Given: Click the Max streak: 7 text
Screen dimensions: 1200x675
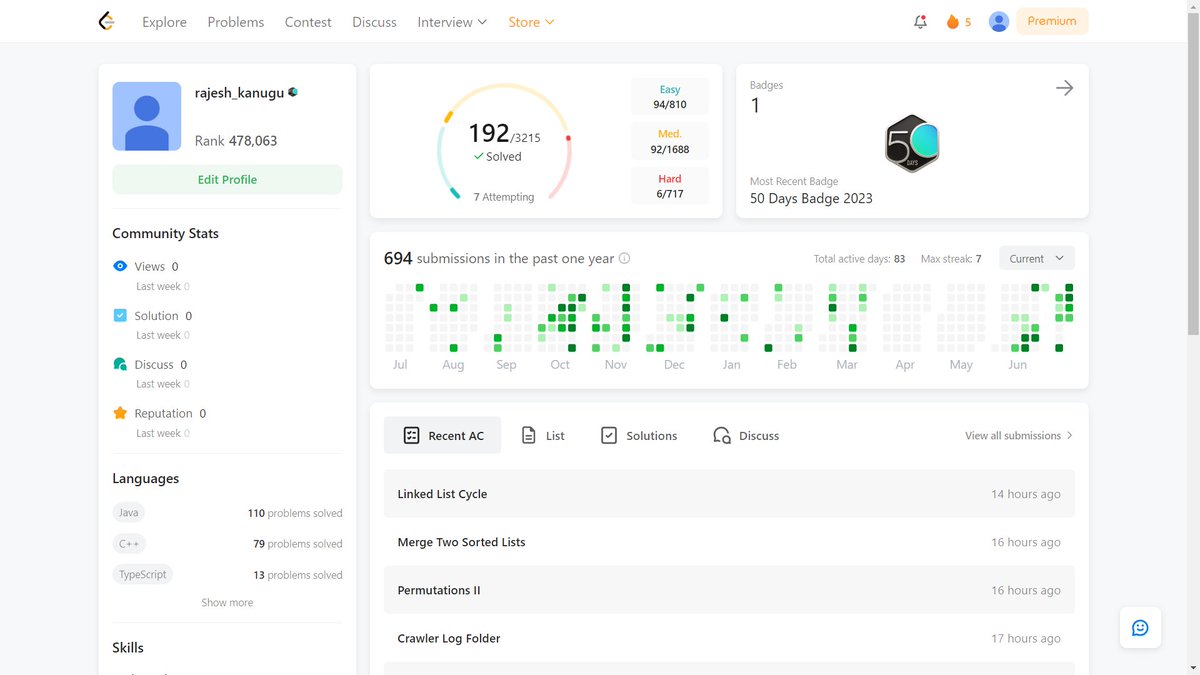Looking at the screenshot, I should pos(951,259).
